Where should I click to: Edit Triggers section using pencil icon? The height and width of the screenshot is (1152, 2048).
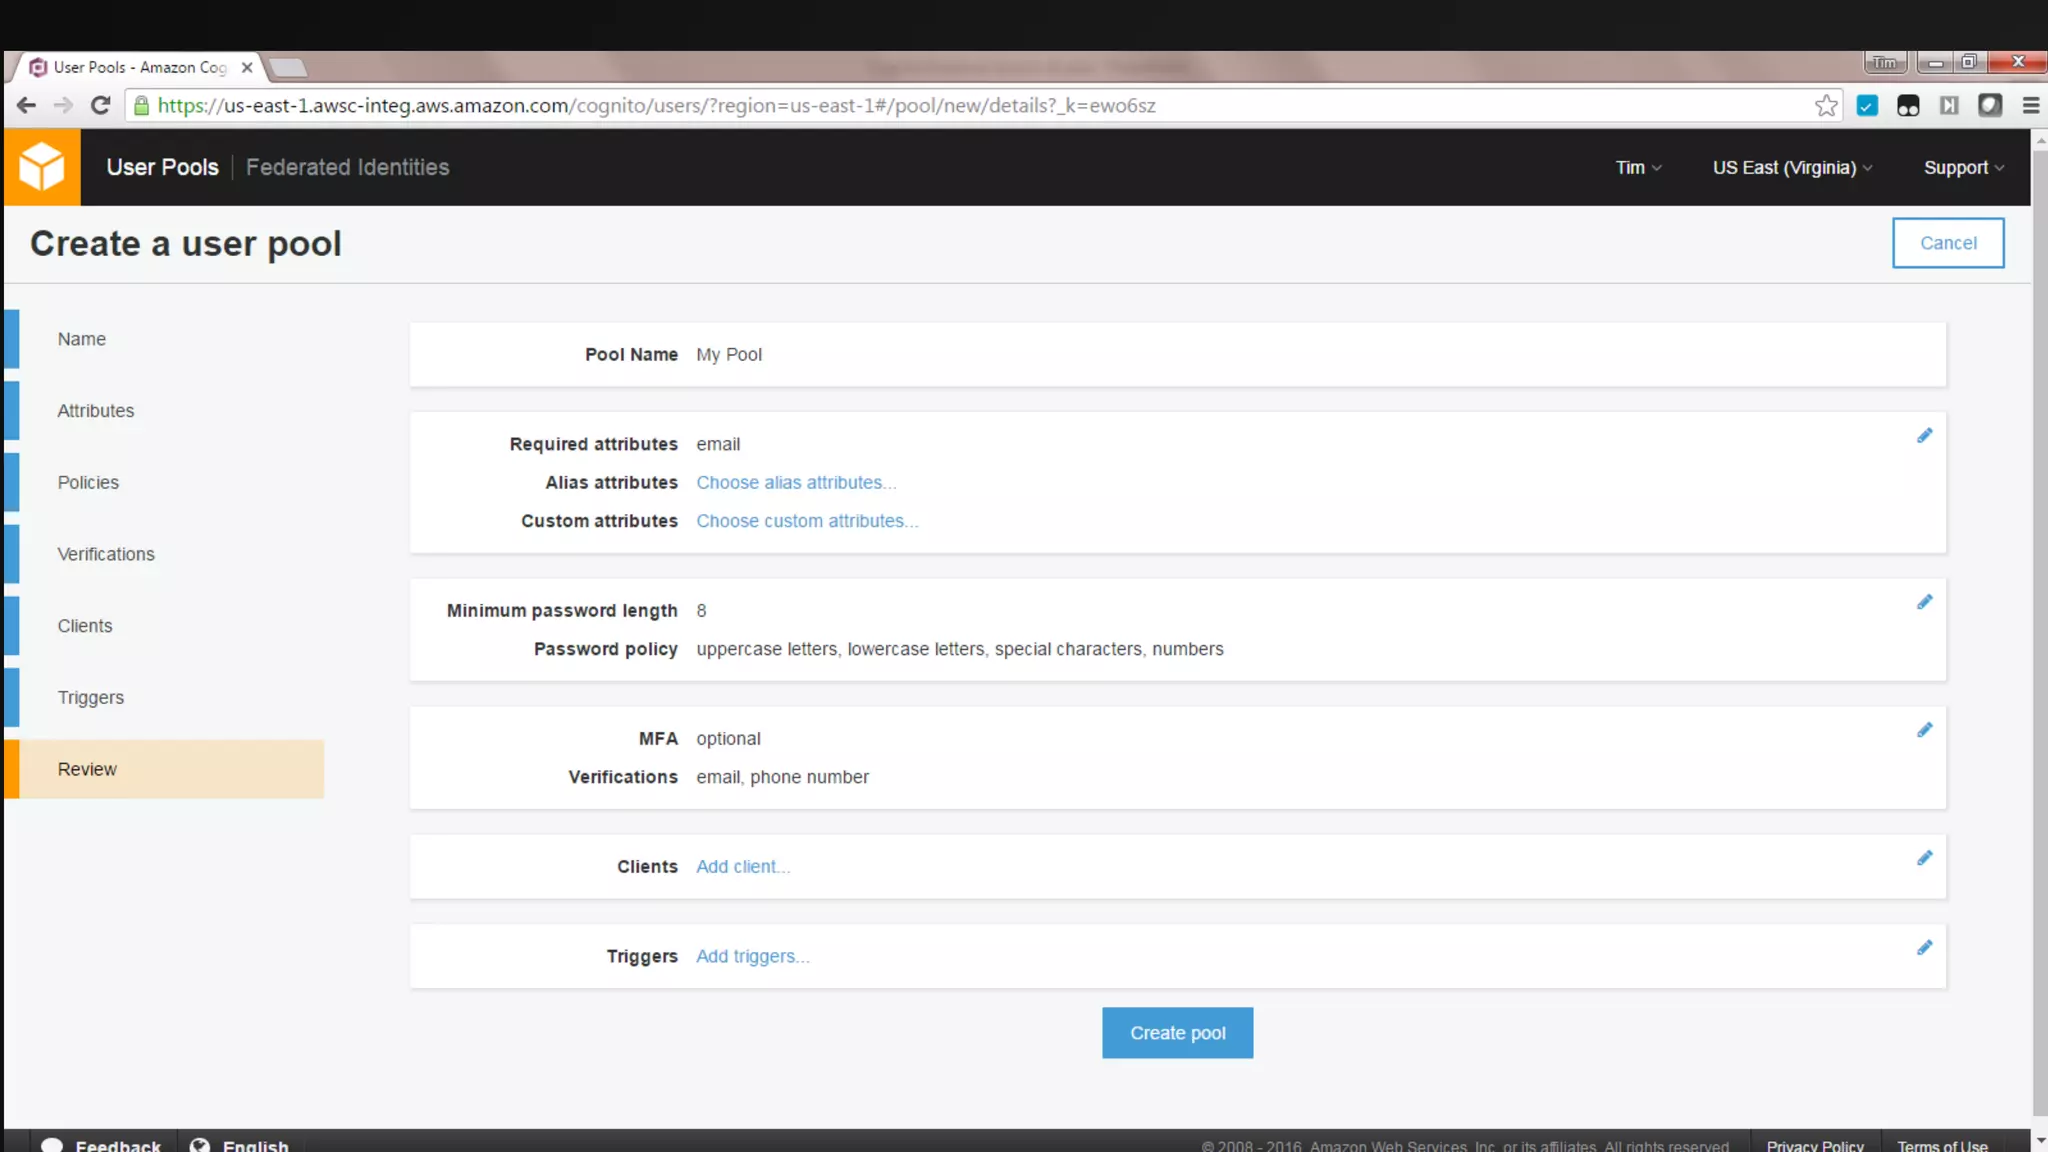click(x=1924, y=948)
